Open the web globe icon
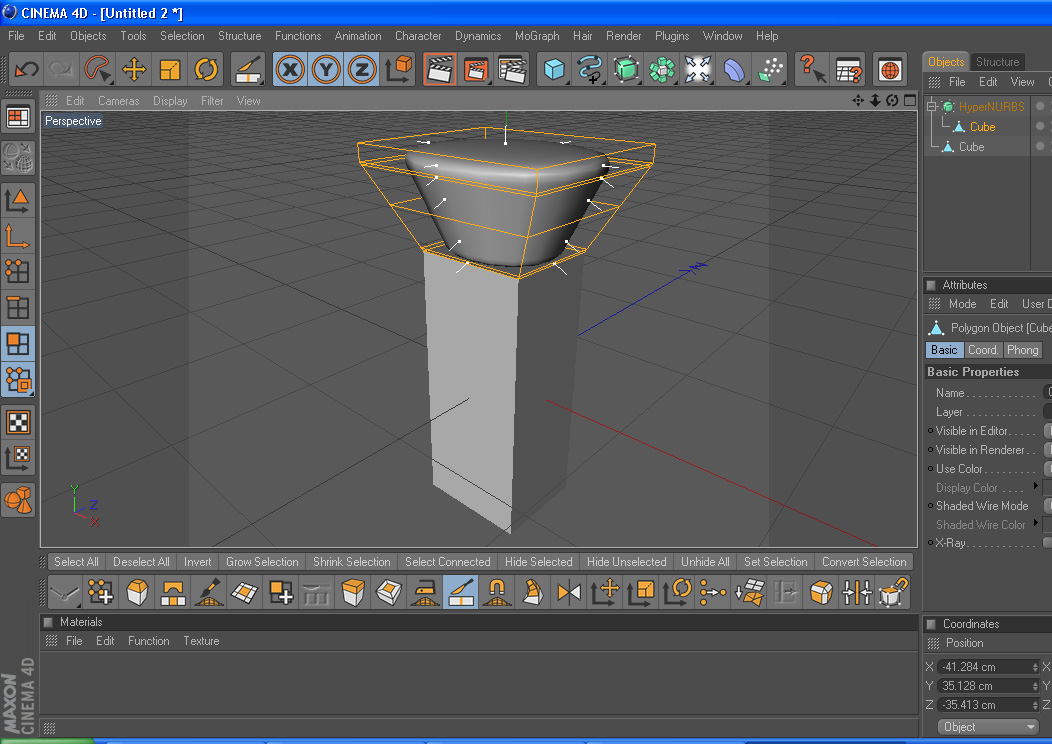The image size is (1052, 744). point(890,69)
